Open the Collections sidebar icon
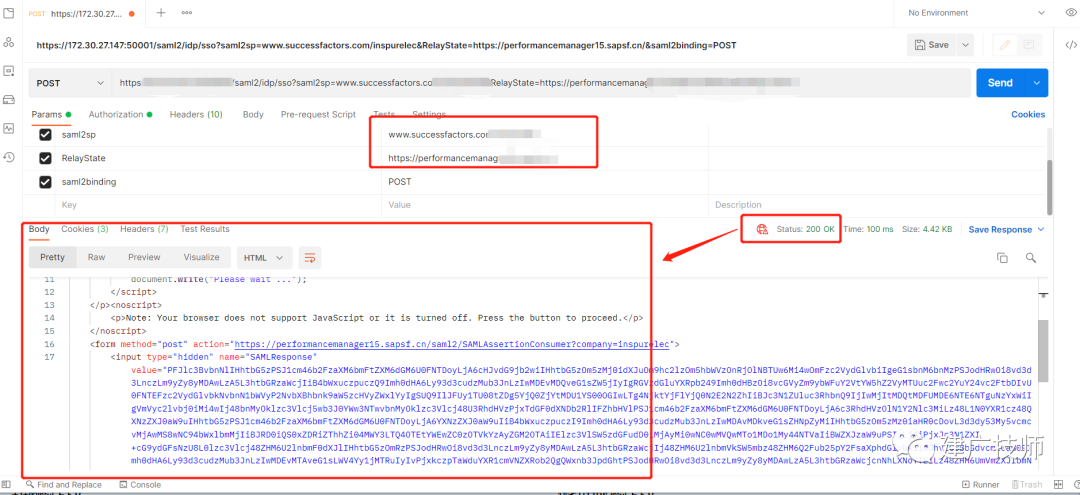 (x=9, y=13)
